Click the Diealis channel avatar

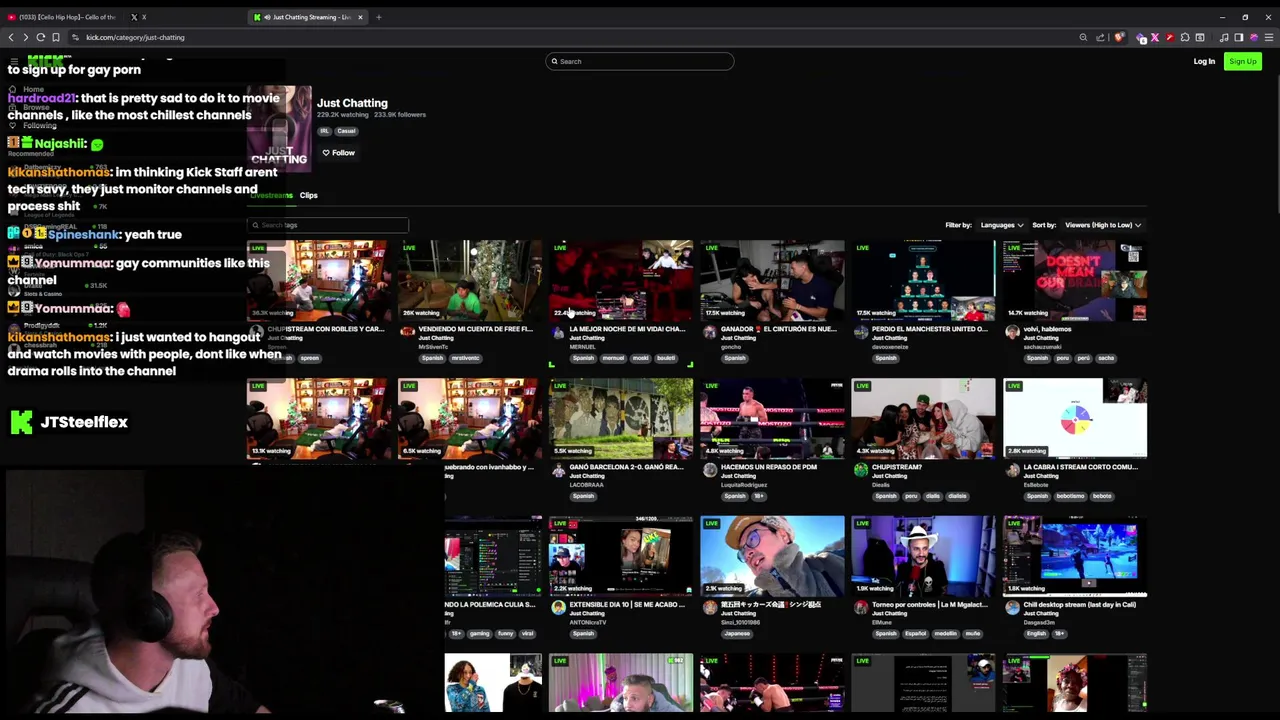861,470
